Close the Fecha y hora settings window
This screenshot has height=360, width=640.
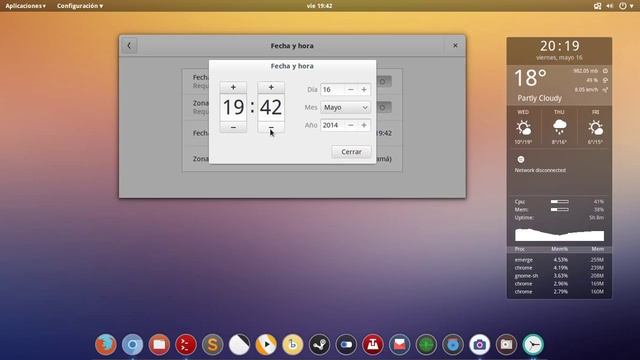(x=455, y=46)
